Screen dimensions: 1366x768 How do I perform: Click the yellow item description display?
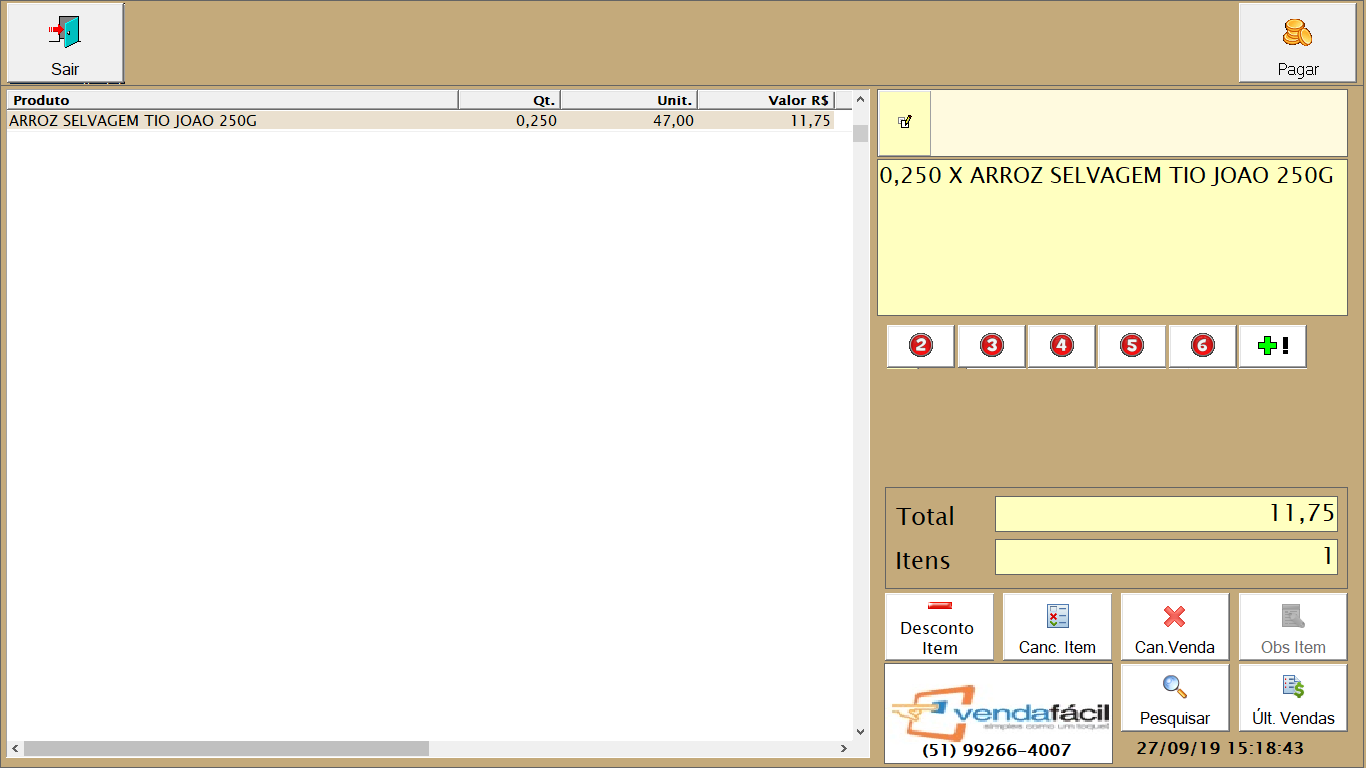point(1112,237)
